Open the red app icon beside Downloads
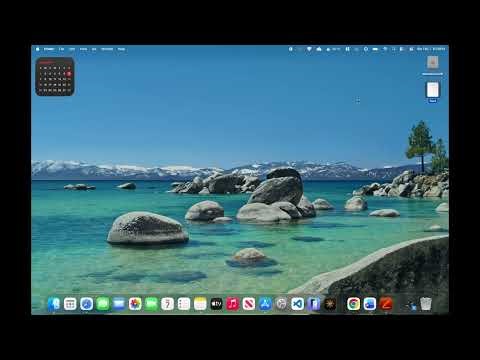 coord(386,304)
